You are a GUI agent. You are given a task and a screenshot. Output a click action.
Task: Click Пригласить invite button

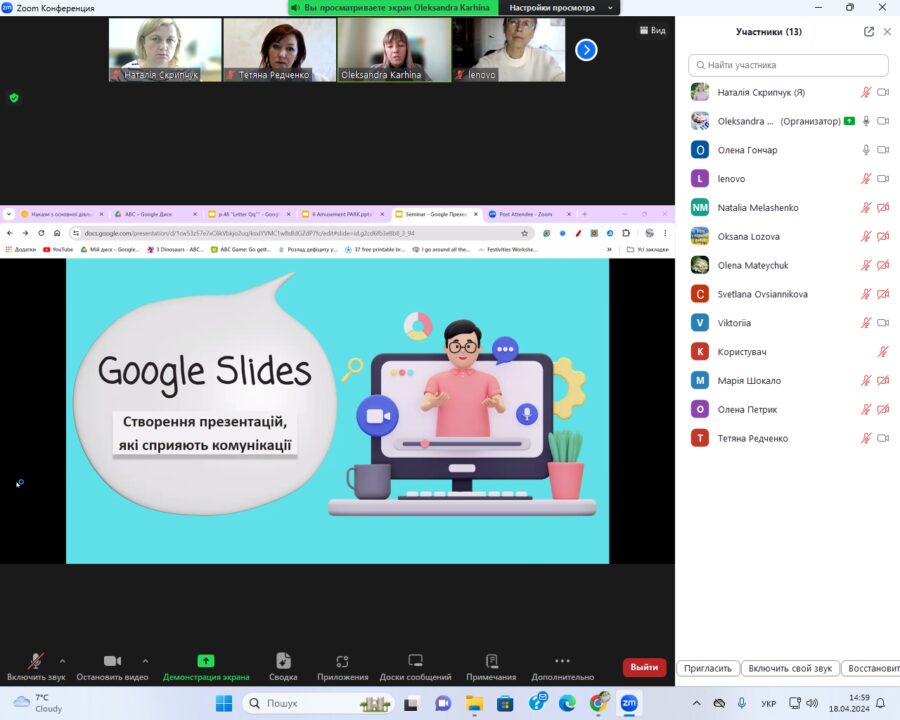point(708,668)
